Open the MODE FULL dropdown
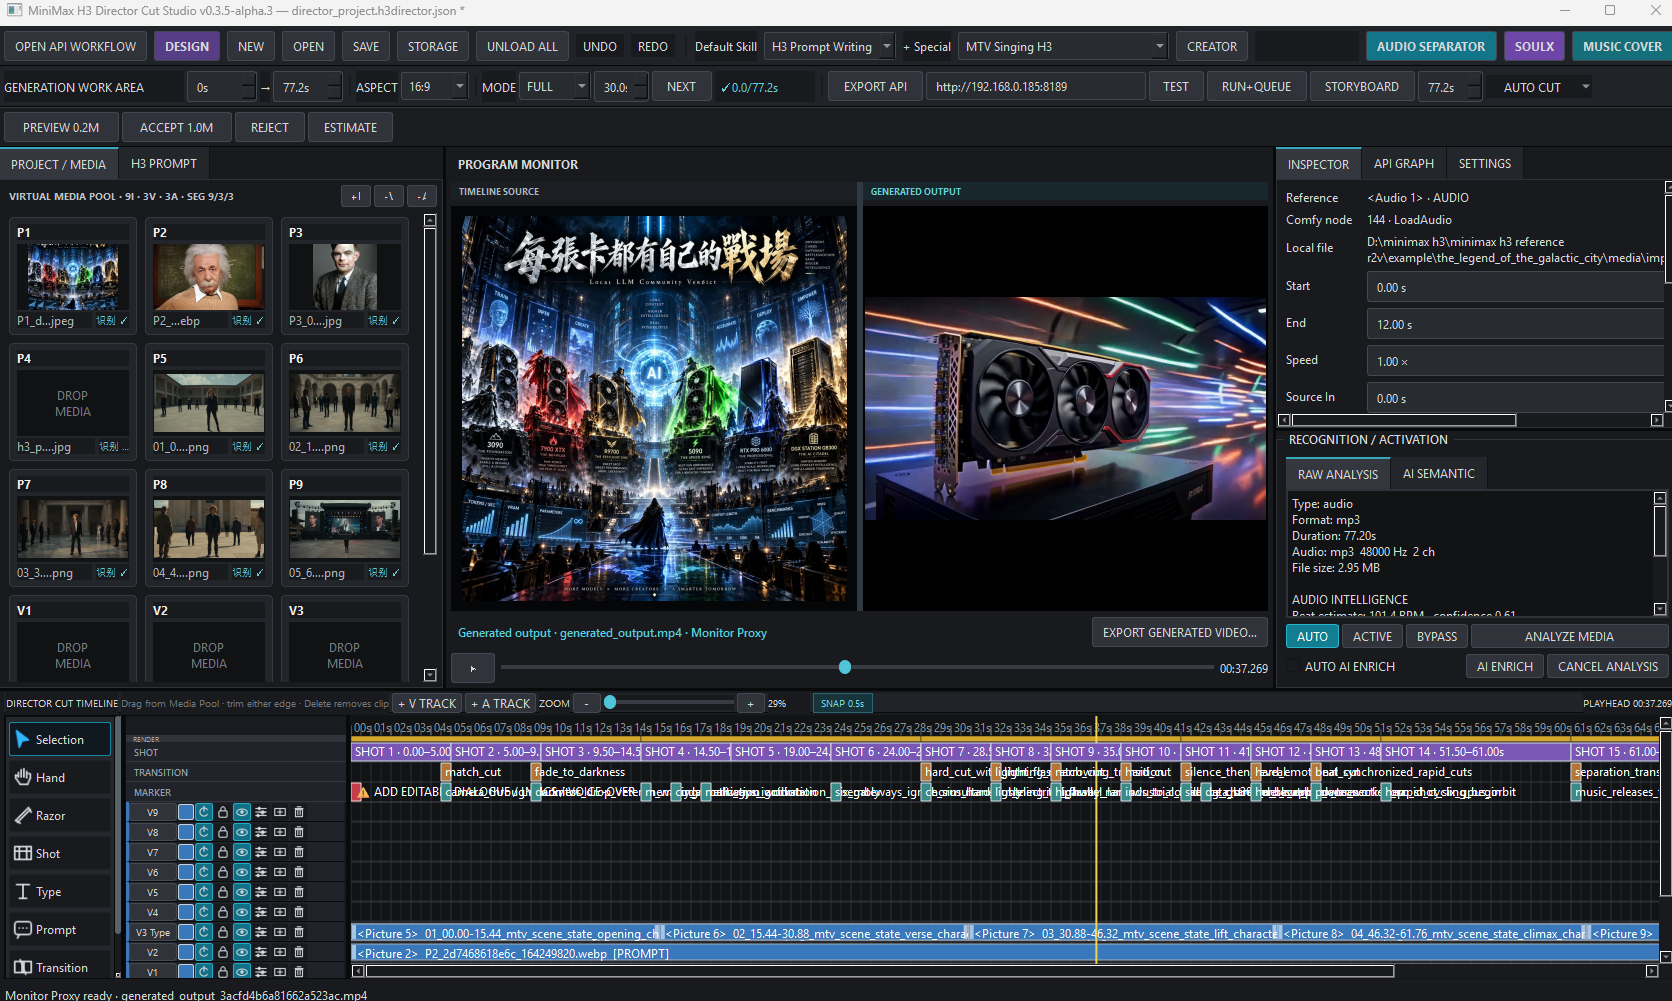This screenshot has width=1672, height=1001. click(x=555, y=87)
